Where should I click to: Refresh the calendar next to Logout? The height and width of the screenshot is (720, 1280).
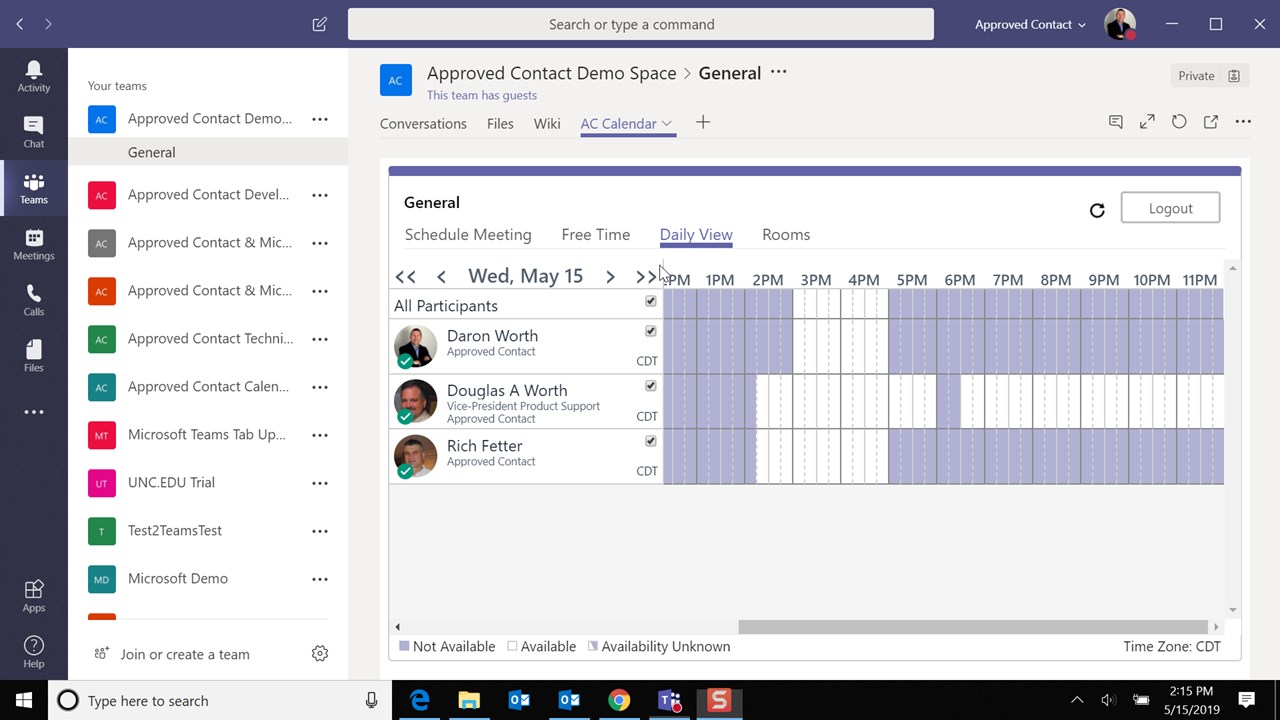tap(1097, 210)
